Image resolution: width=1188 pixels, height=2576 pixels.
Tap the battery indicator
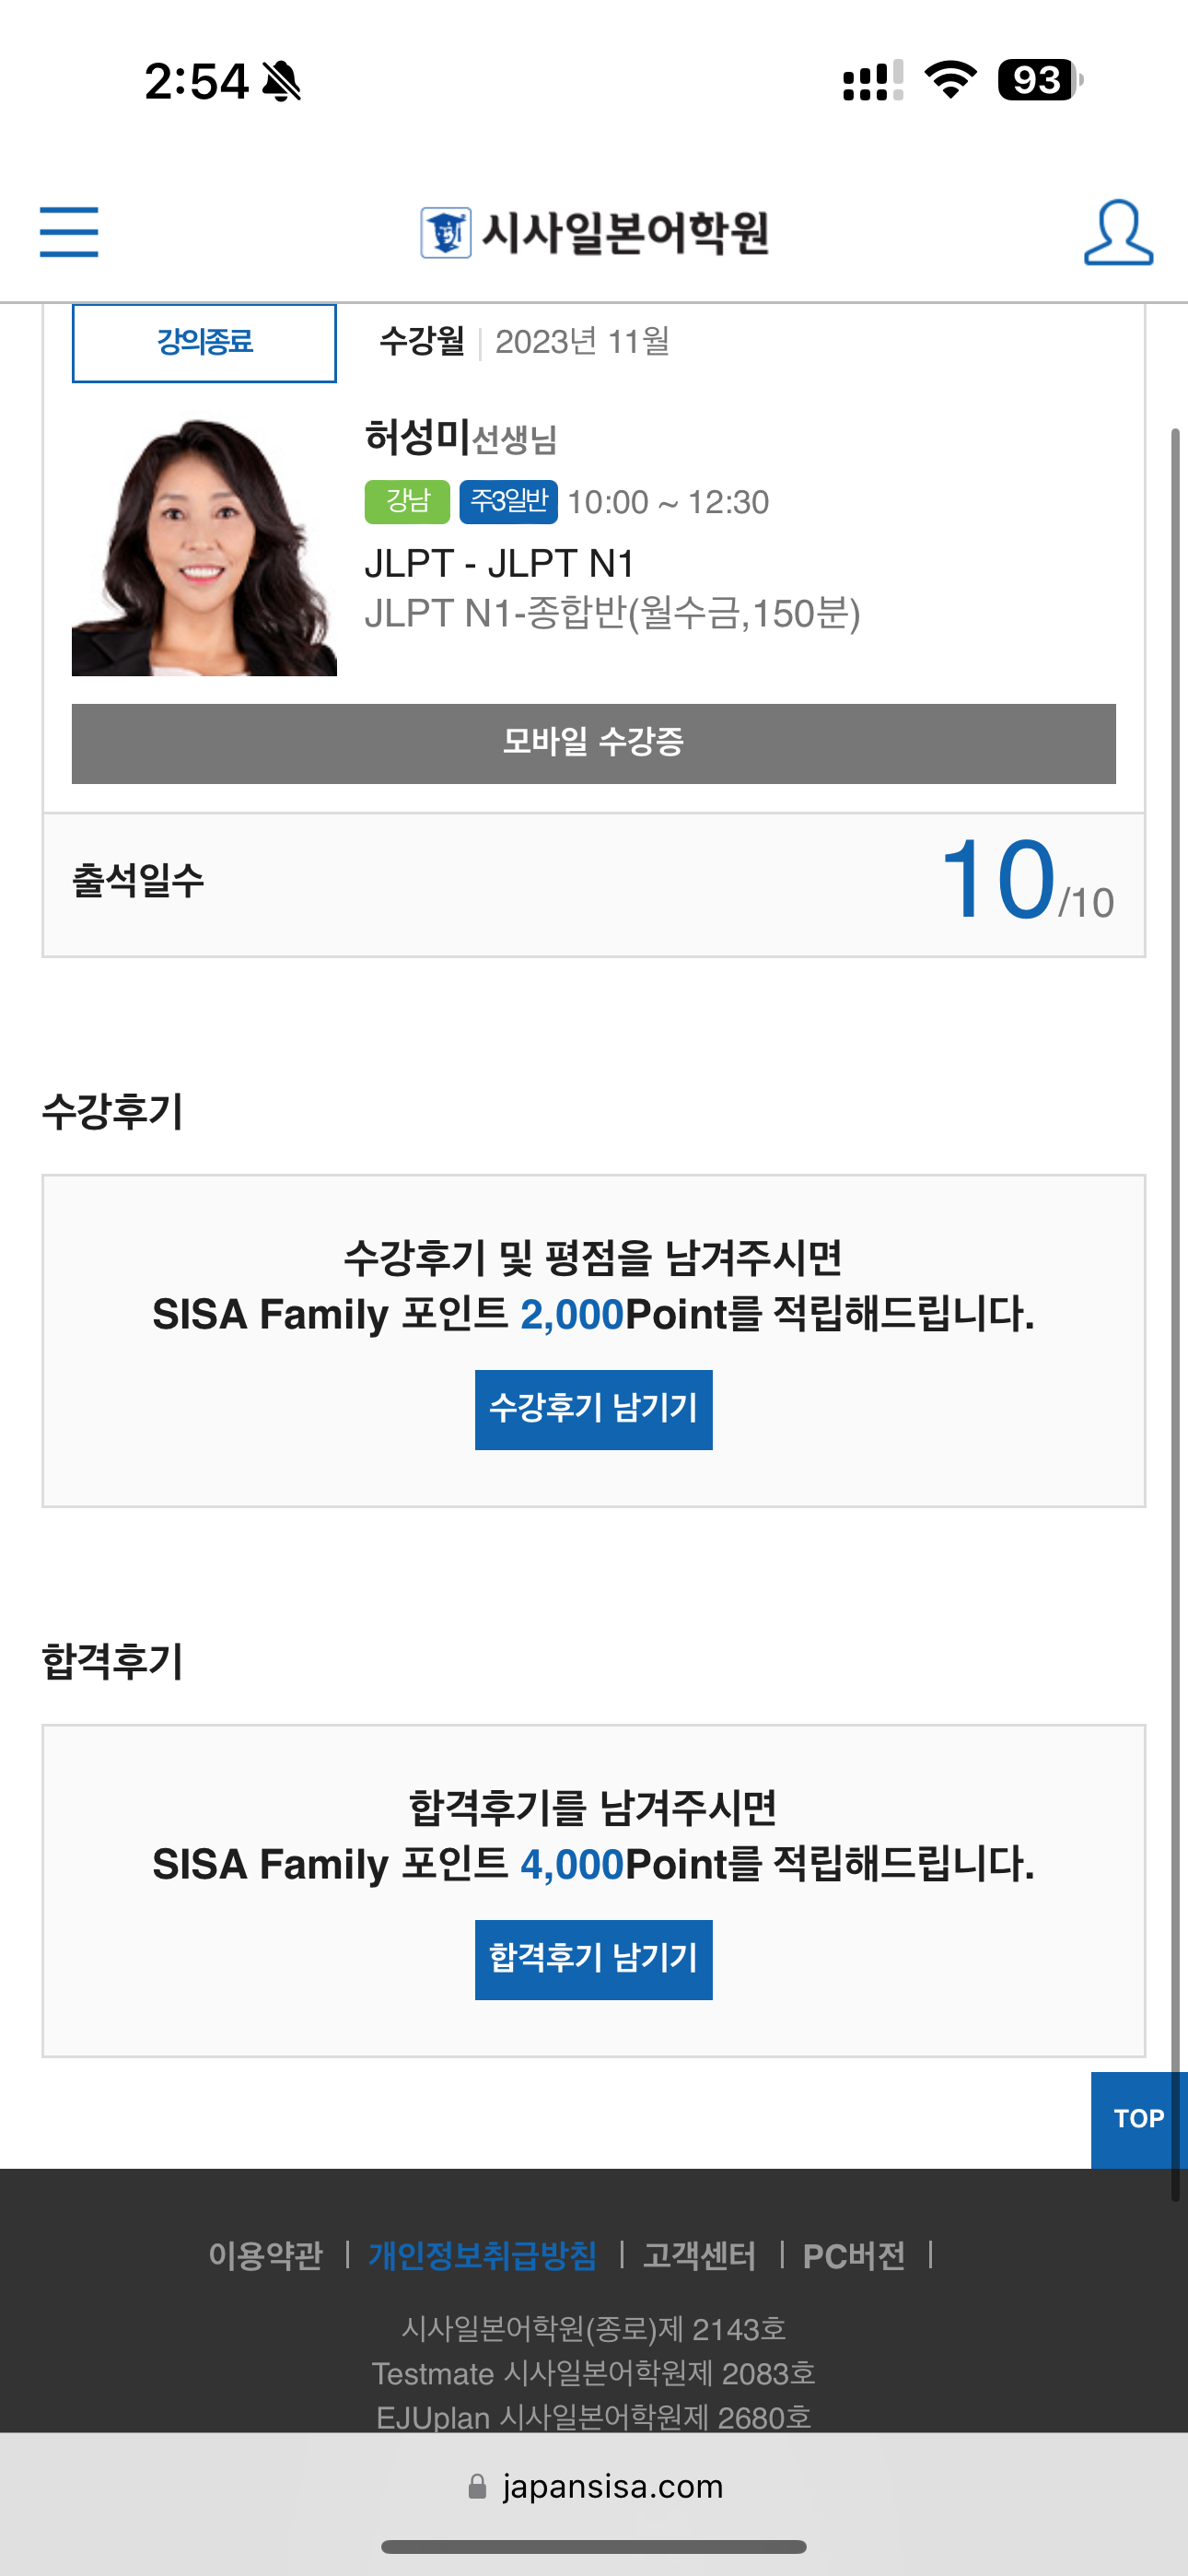pos(1040,80)
